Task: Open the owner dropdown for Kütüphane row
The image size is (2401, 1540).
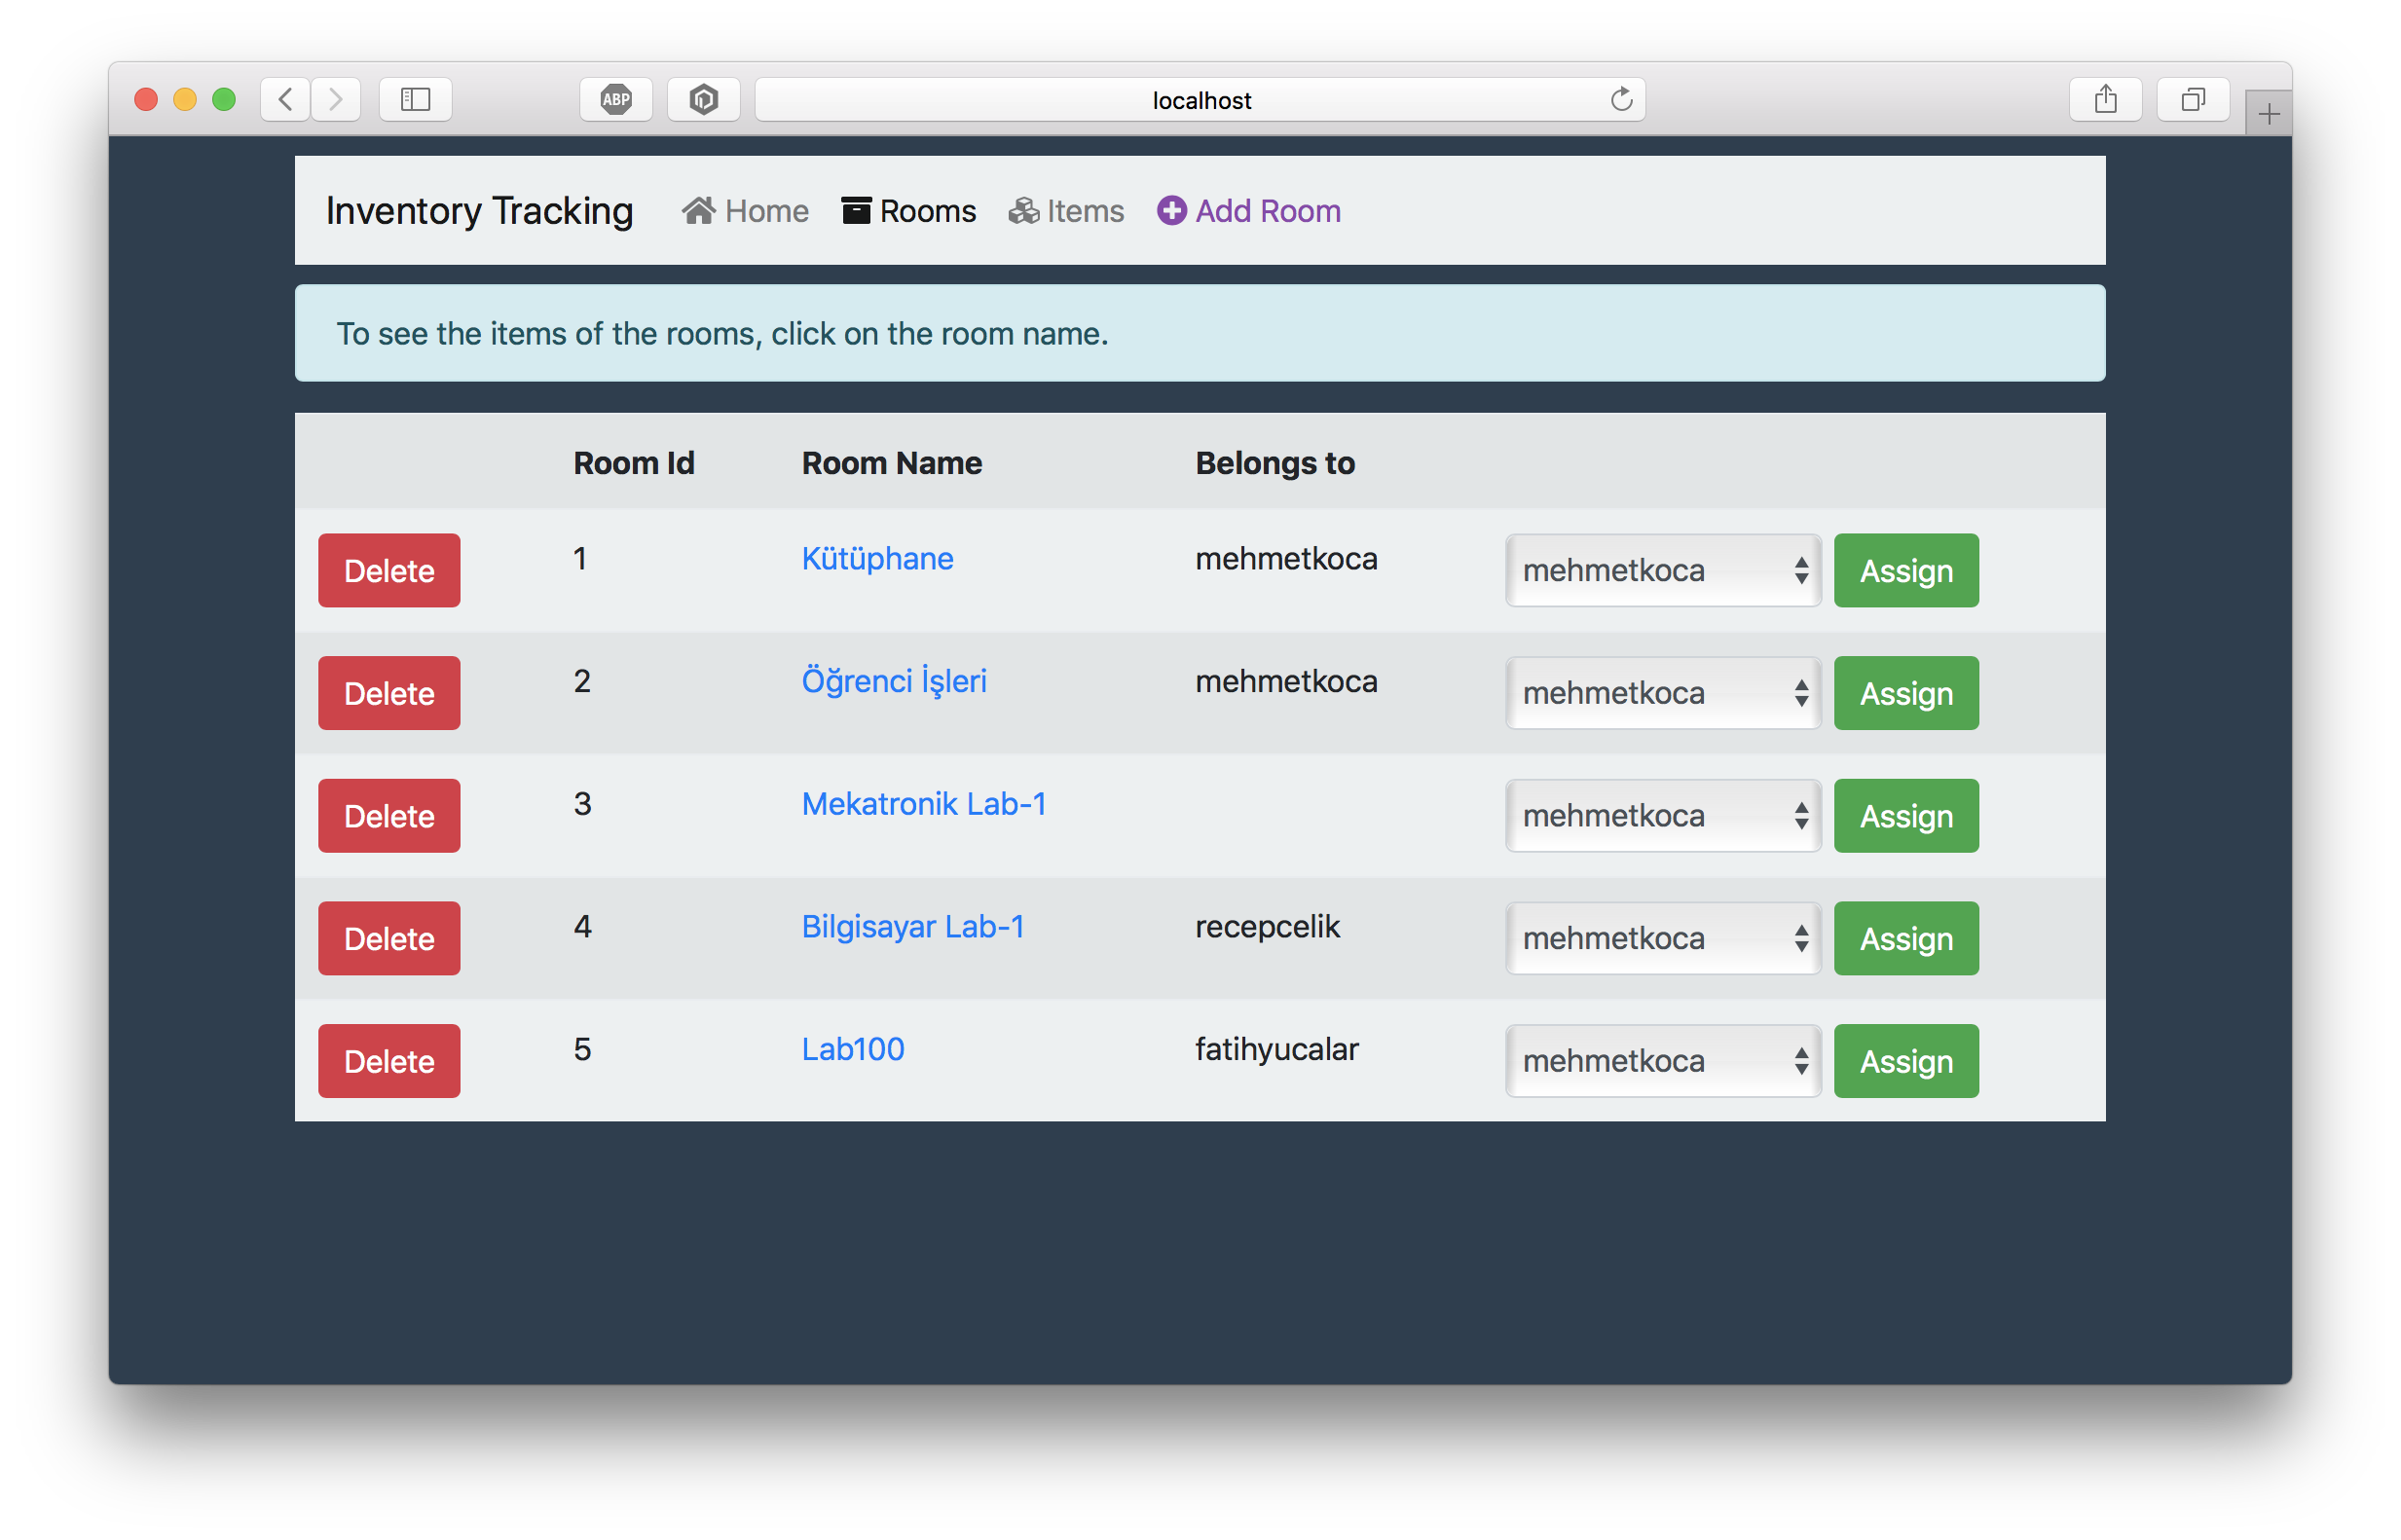Action: [x=1662, y=570]
